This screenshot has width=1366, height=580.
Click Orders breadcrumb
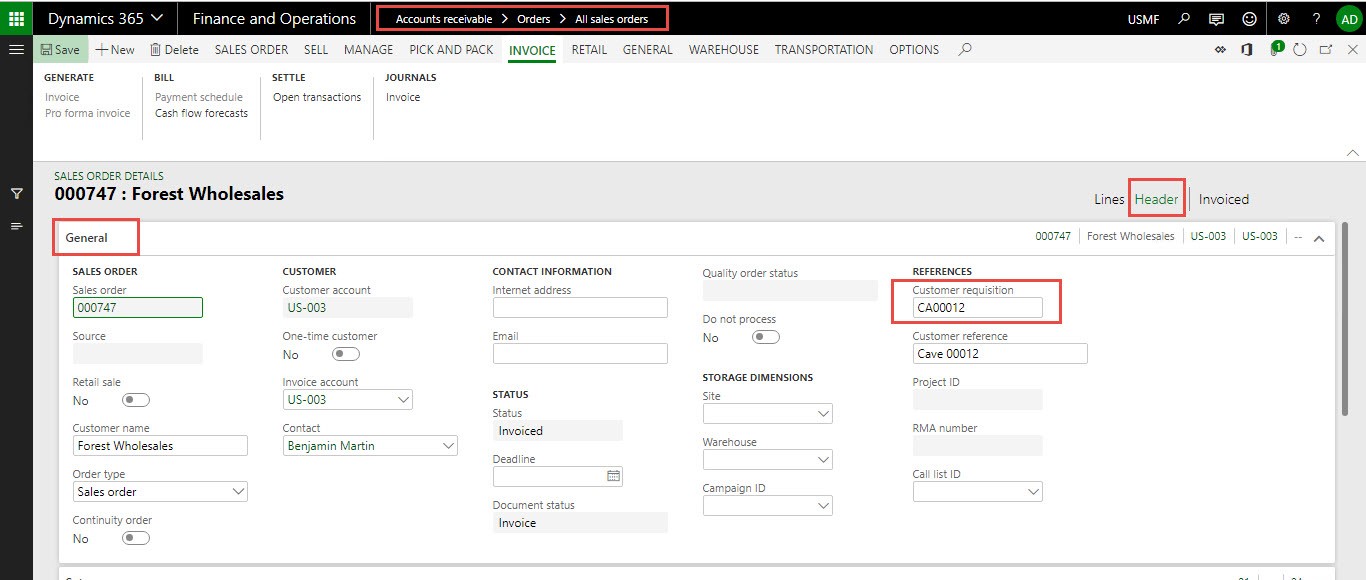(x=534, y=19)
